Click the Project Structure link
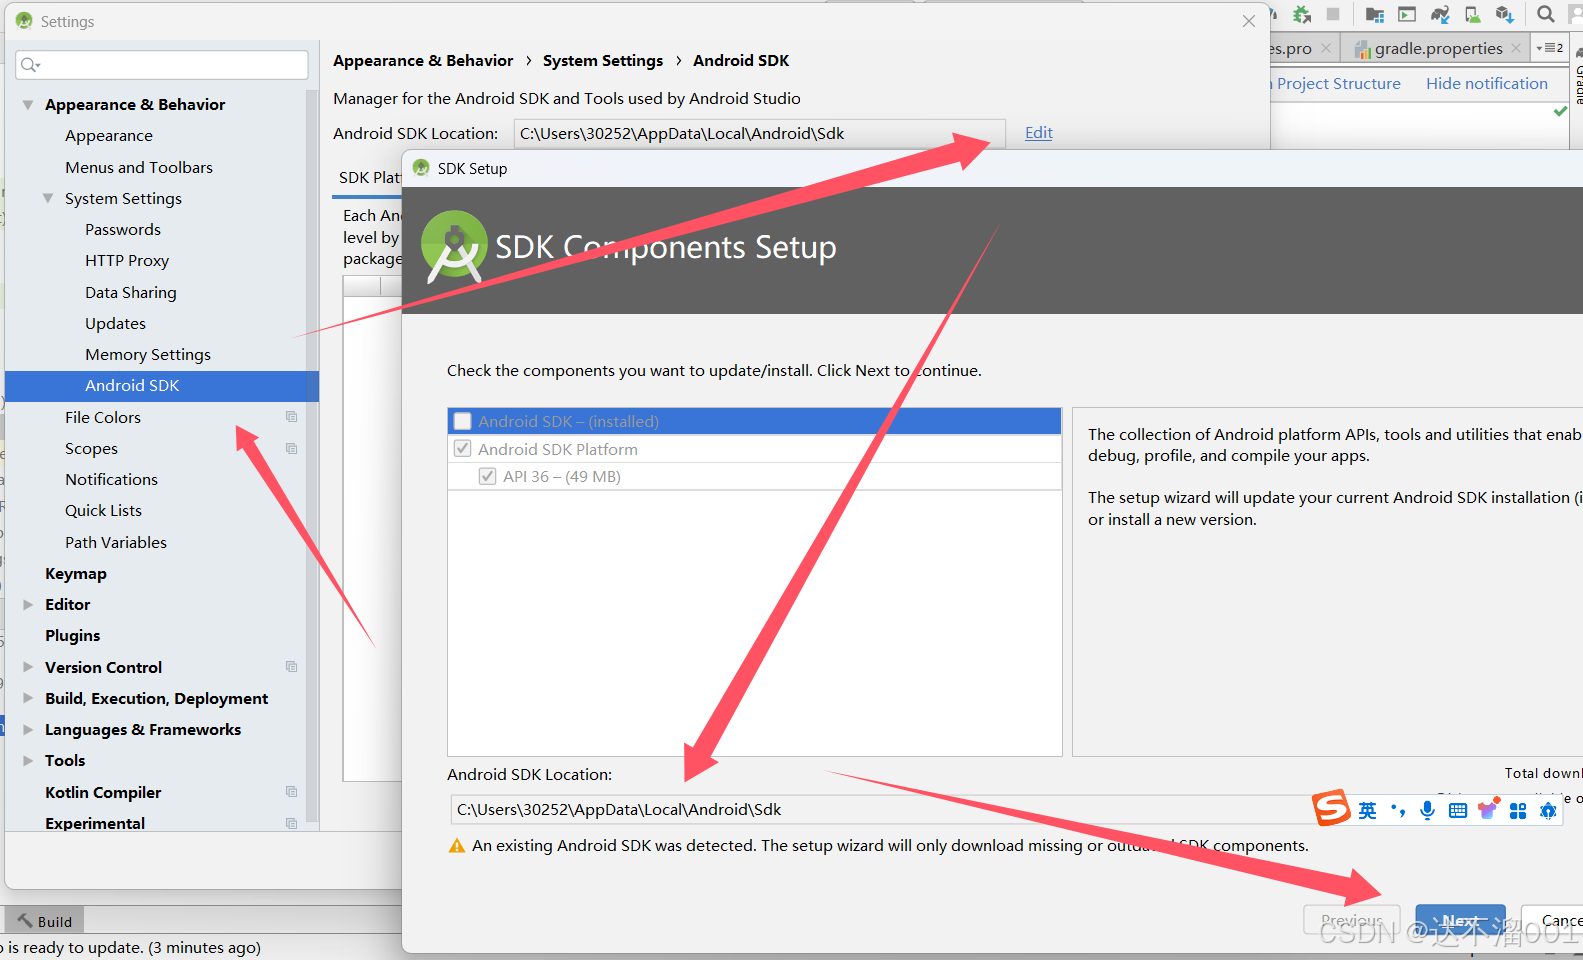 (x=1338, y=83)
